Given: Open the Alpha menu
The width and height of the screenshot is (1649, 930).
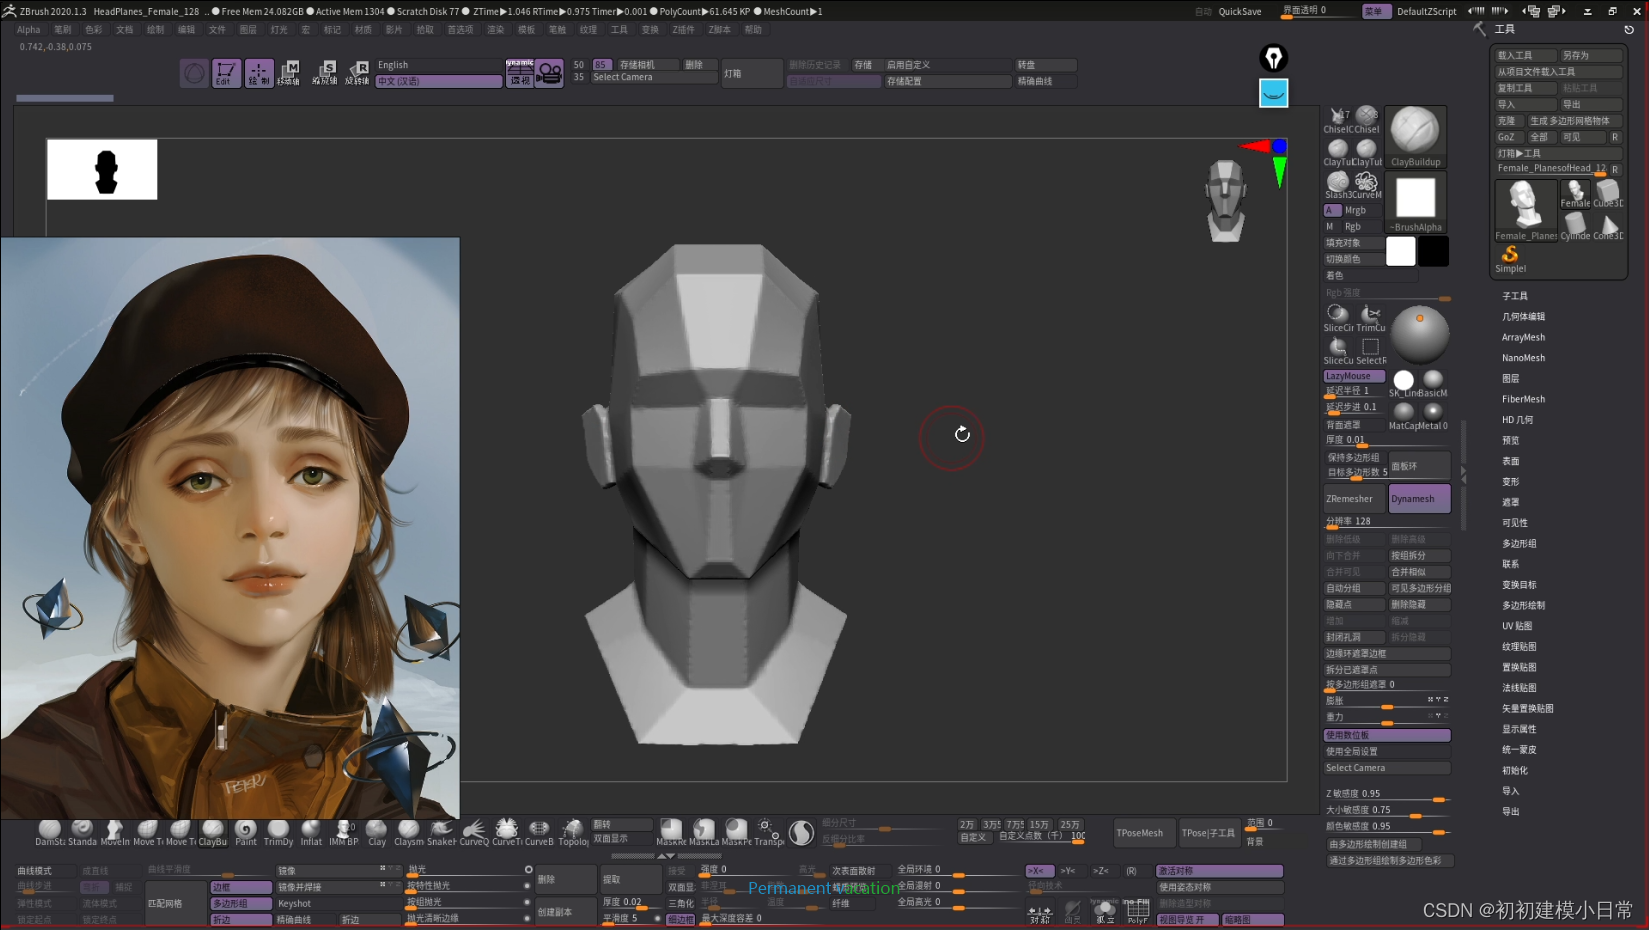Looking at the screenshot, I should (29, 30).
